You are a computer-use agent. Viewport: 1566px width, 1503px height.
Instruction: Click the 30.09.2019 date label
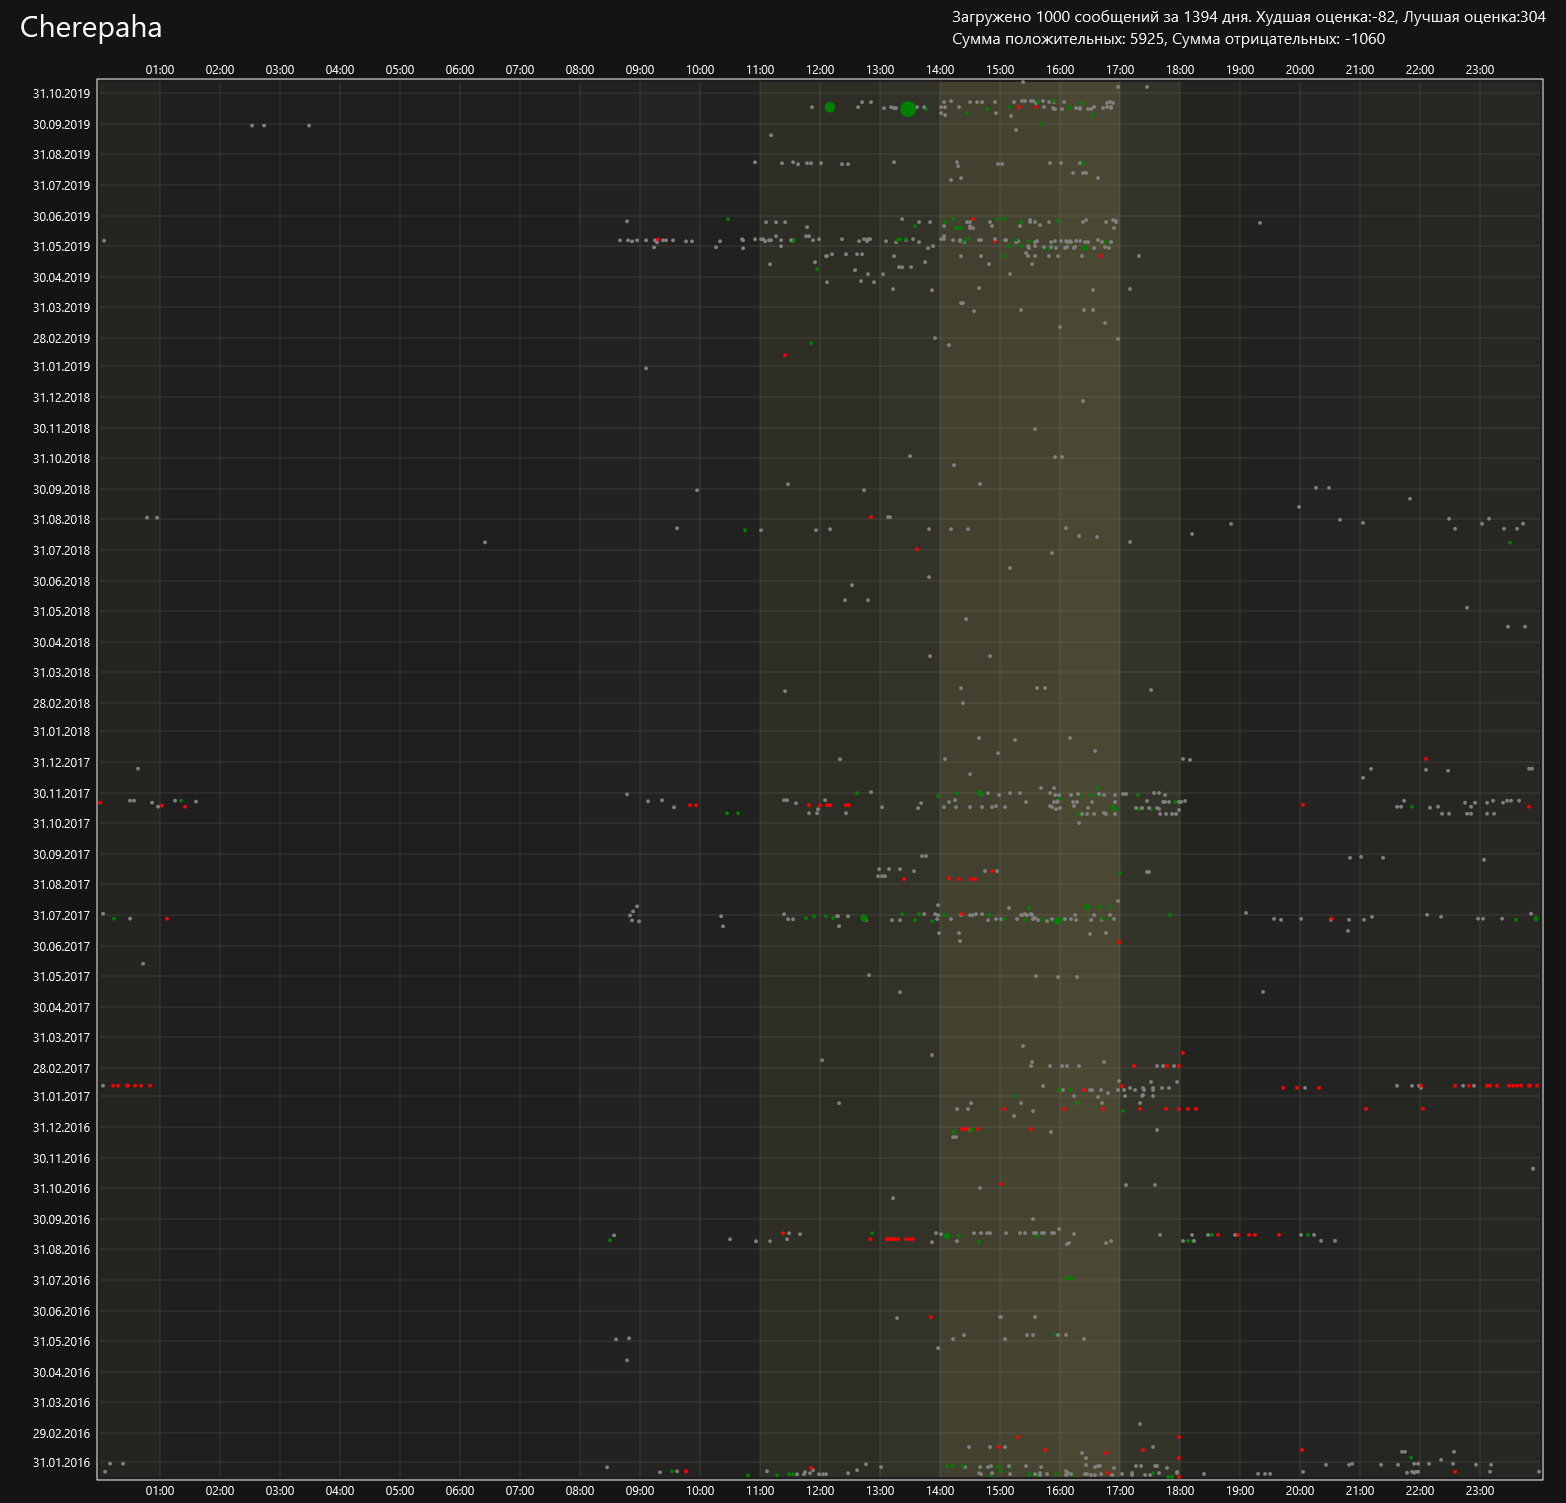point(61,125)
